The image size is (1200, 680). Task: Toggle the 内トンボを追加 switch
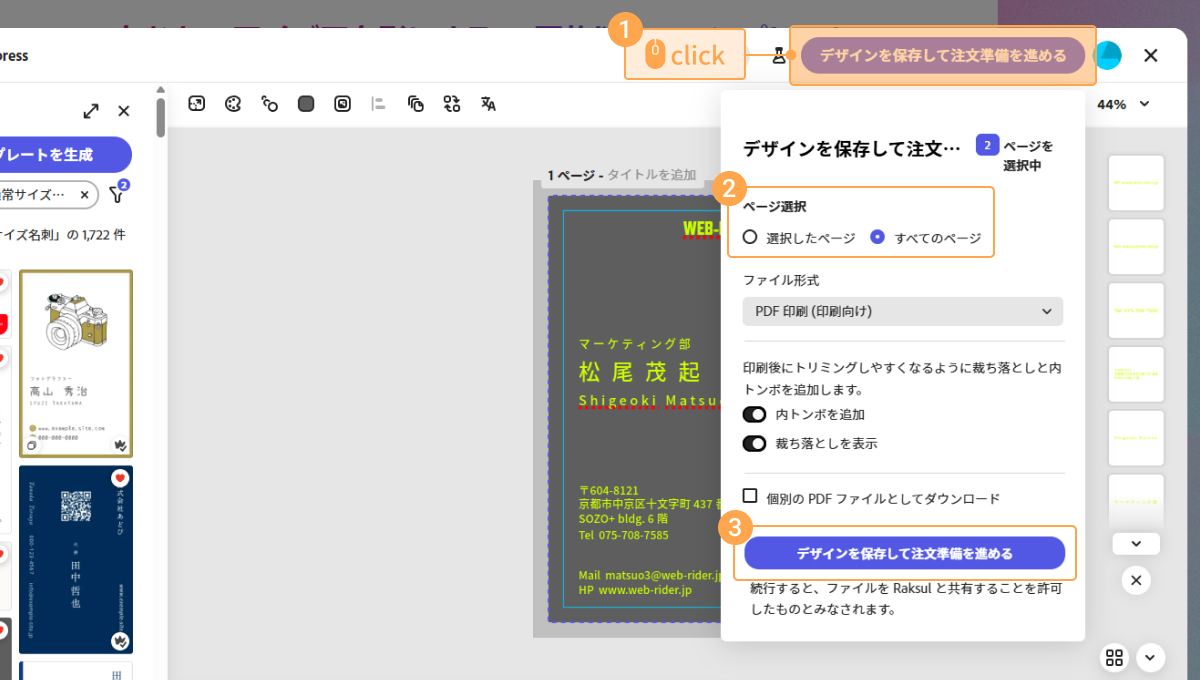[x=754, y=414]
